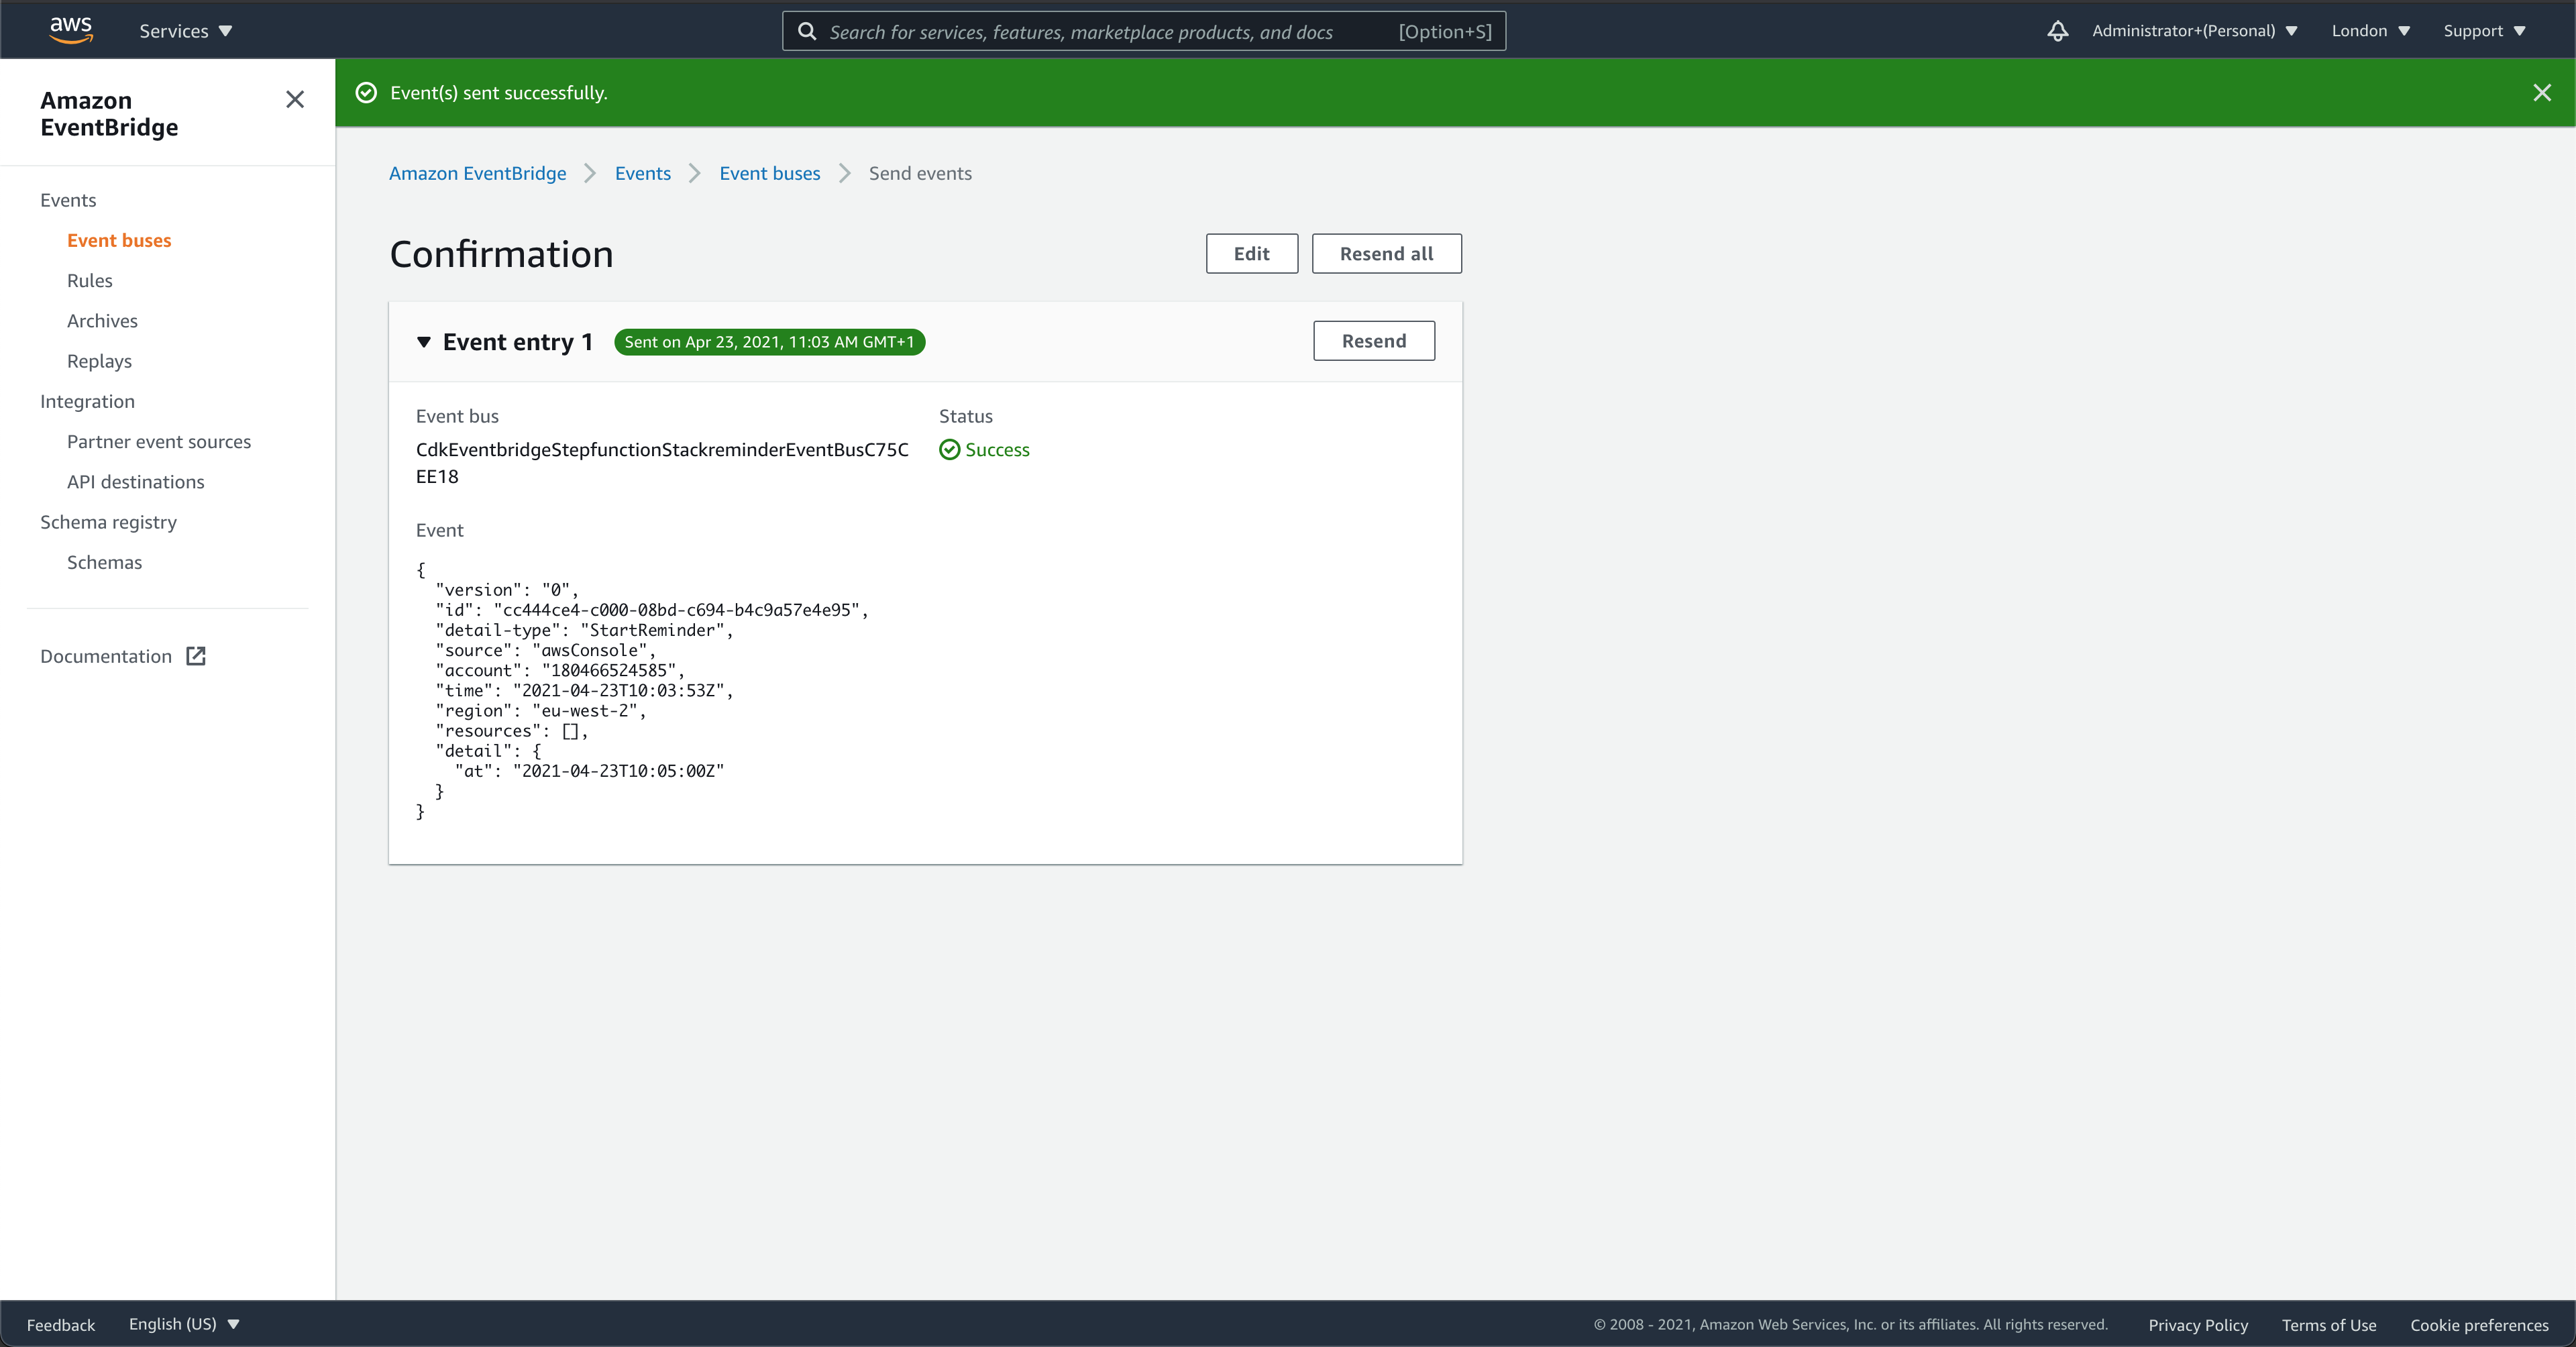Click the search magnifier icon
Image resolution: width=2576 pixels, height=1347 pixels.
click(x=806, y=31)
